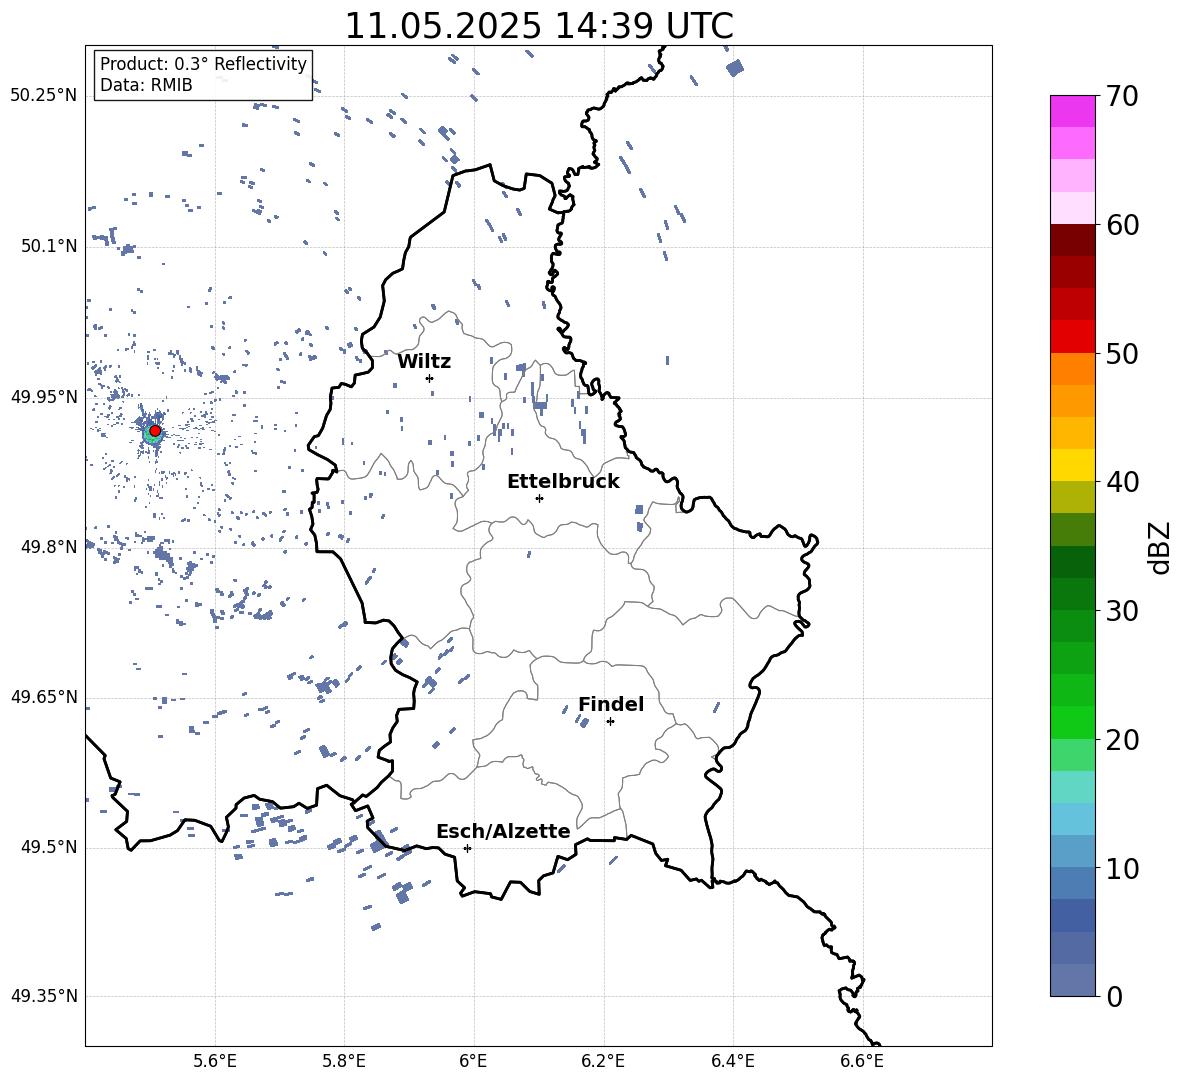Screen dimensions: 1184x1081
Task: Click the colorbar tick label 30
Action: tap(1123, 611)
